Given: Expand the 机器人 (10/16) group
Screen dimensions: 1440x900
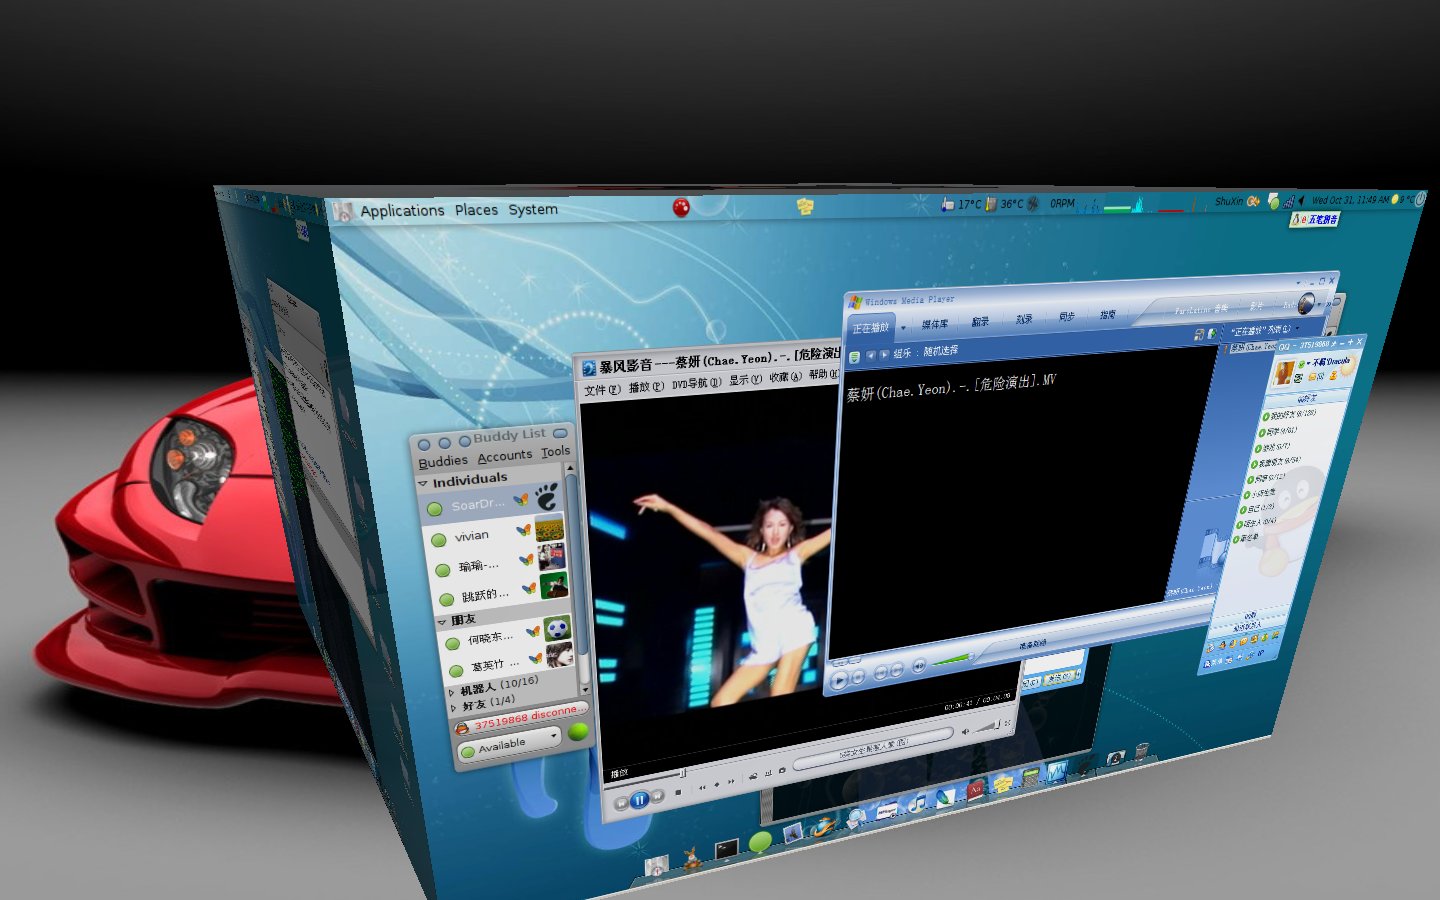Looking at the screenshot, I should (452, 692).
